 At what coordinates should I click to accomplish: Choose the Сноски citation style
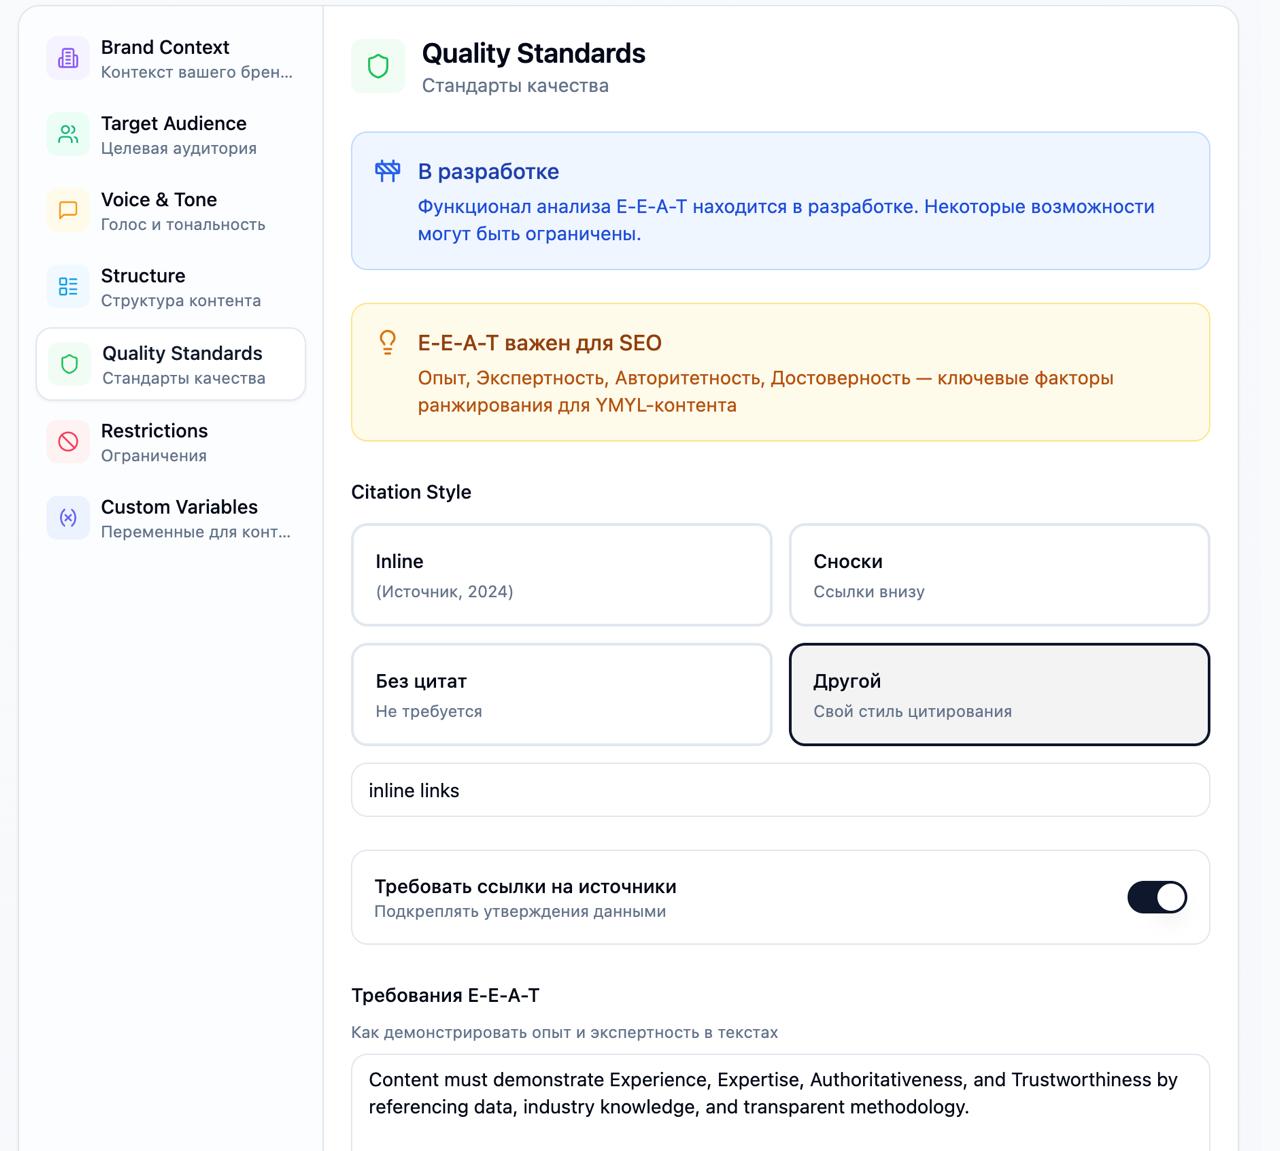pyautogui.click(x=999, y=575)
